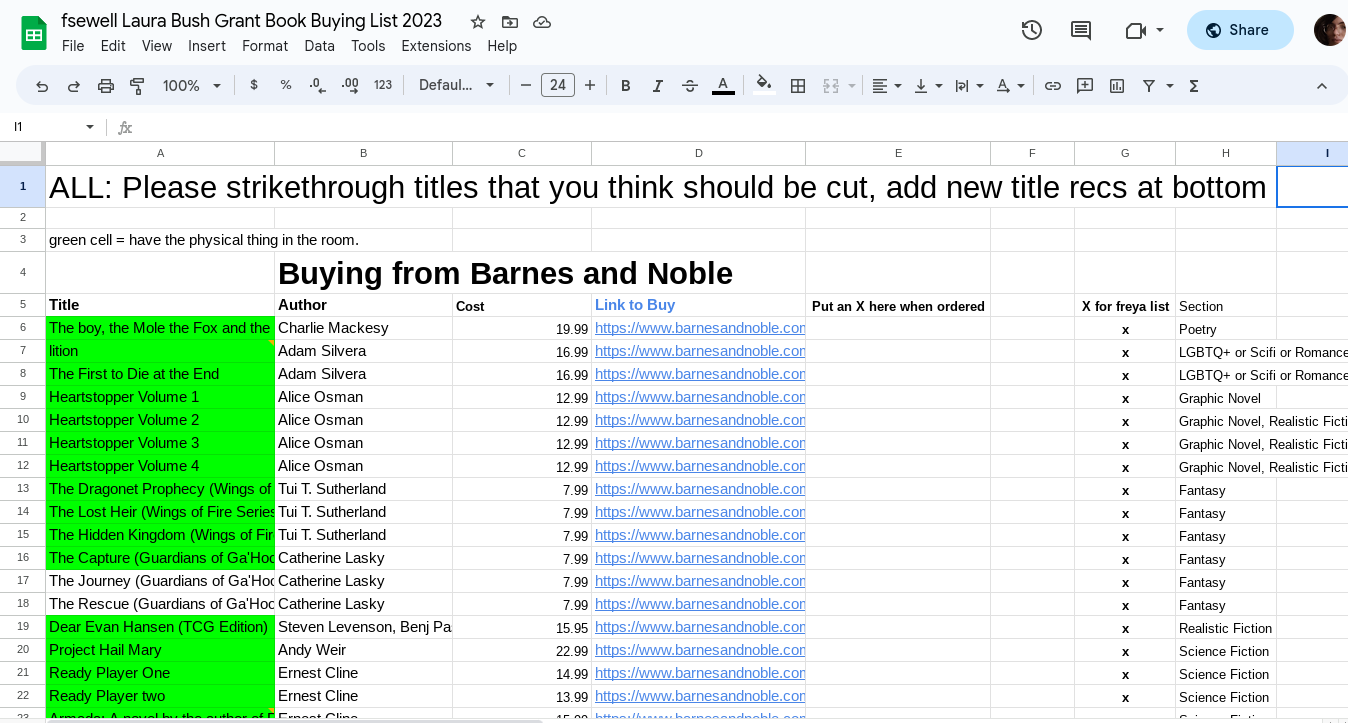Open the Barnes and Noble link for Project Hail Mary
Viewport: 1348px width, 723px height.
699,650
